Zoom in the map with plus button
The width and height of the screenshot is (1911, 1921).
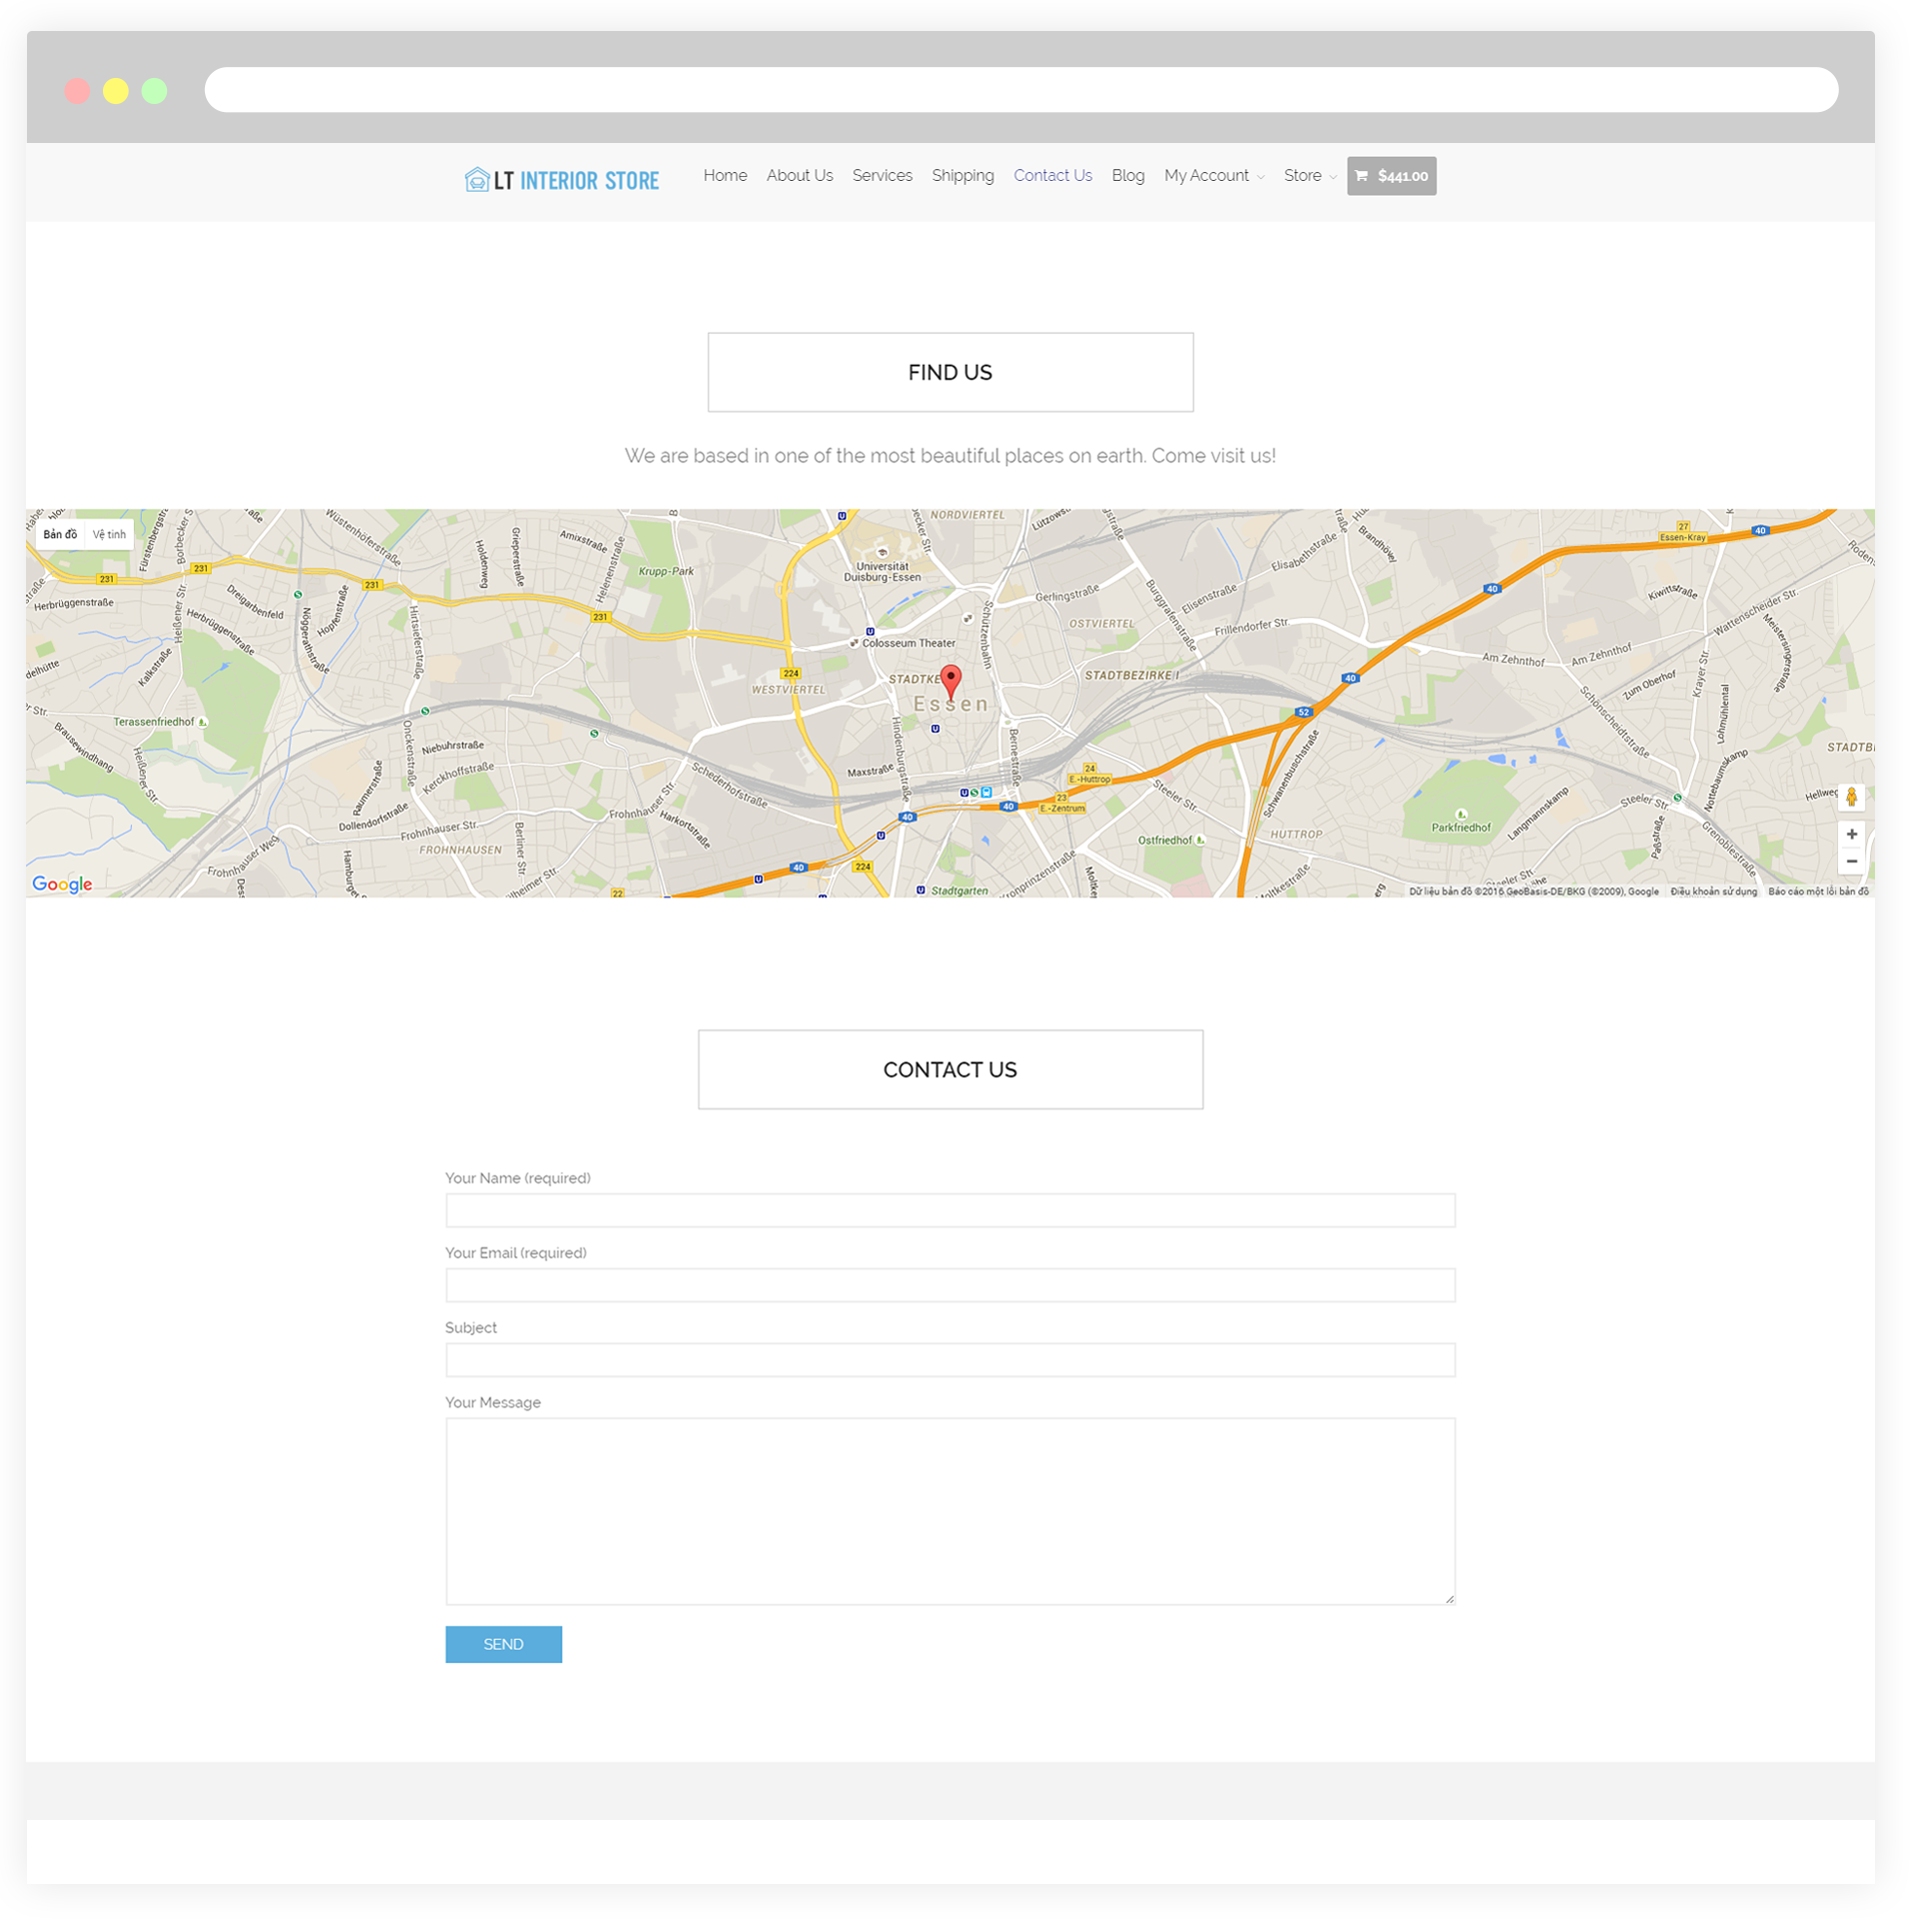[x=1851, y=834]
